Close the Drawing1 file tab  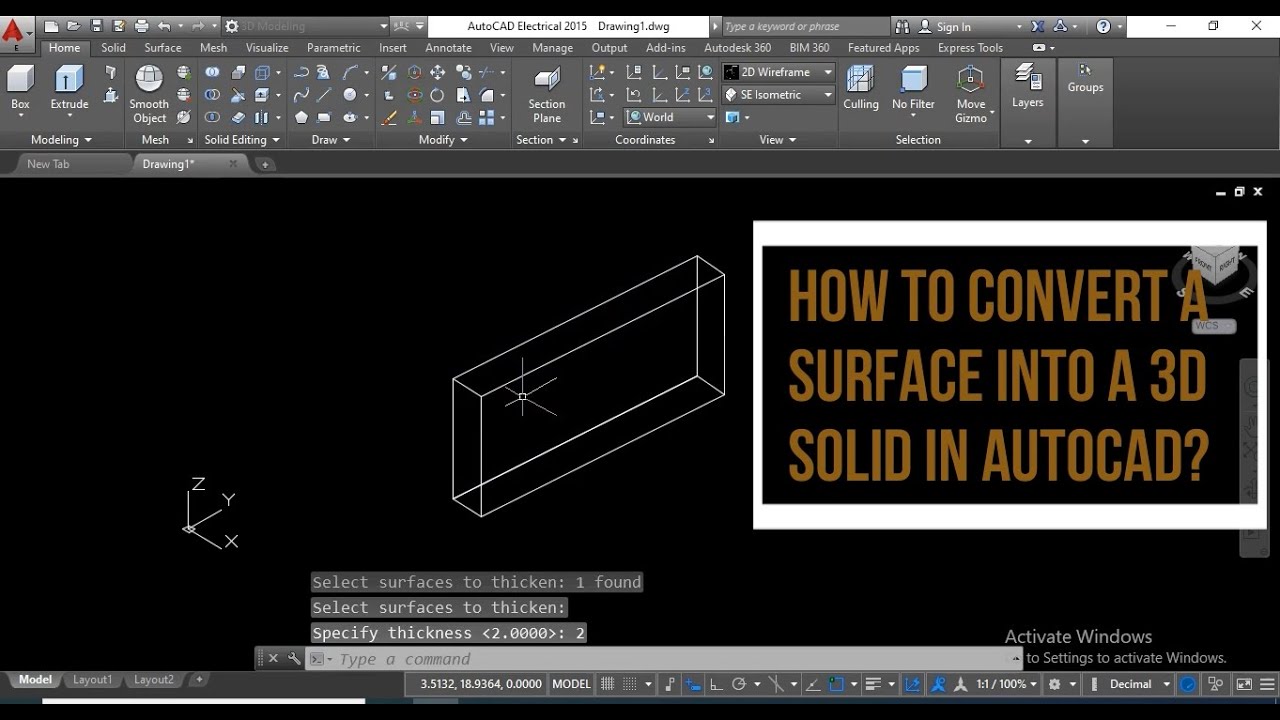[x=233, y=164]
